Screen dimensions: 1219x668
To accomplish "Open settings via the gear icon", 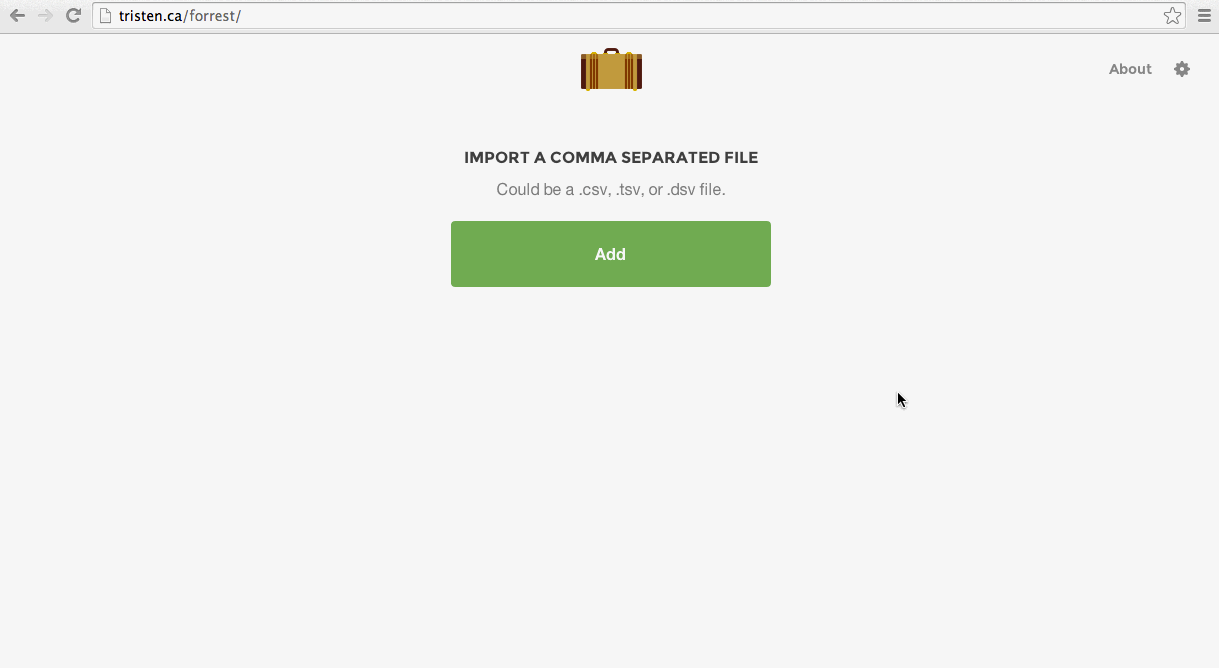I will coord(1182,69).
